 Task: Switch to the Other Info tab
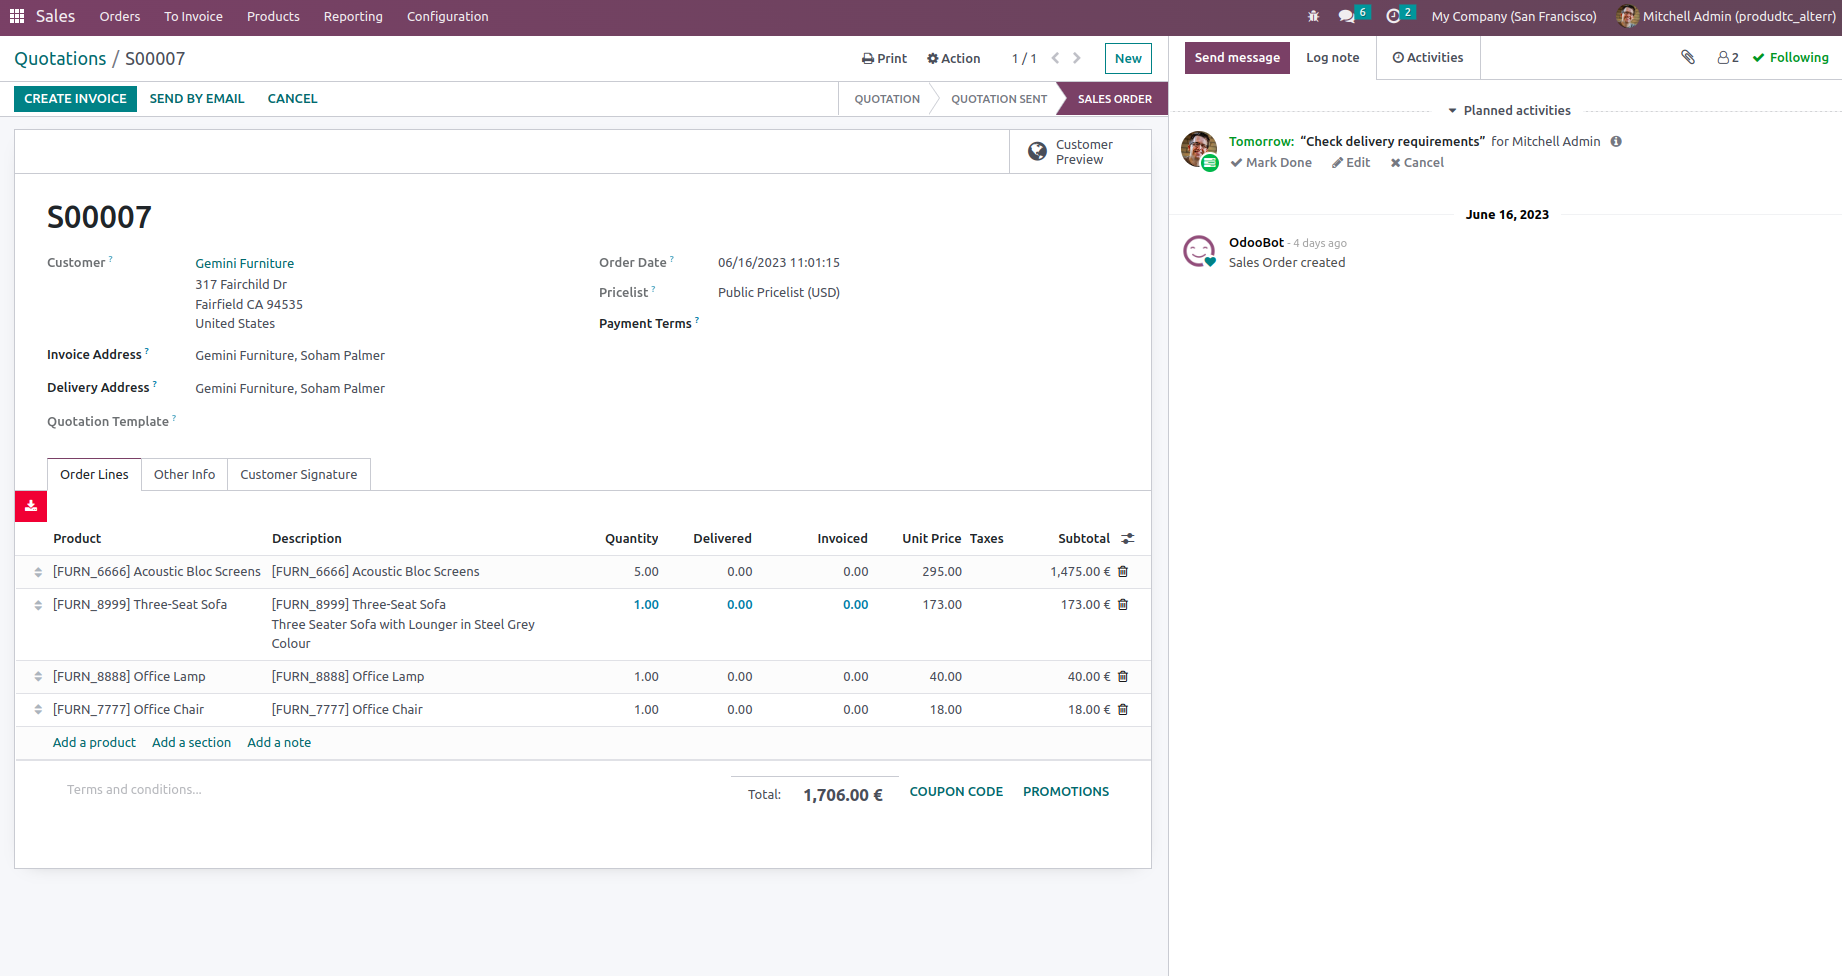(x=184, y=475)
